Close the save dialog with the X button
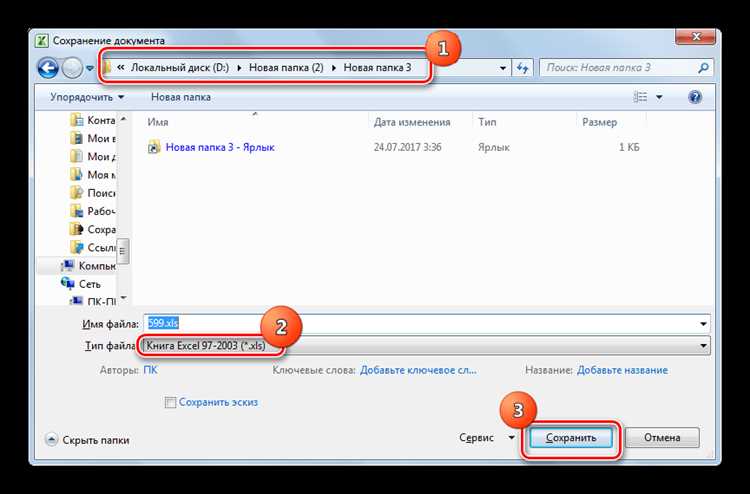The height and width of the screenshot is (494, 750). 696,37
